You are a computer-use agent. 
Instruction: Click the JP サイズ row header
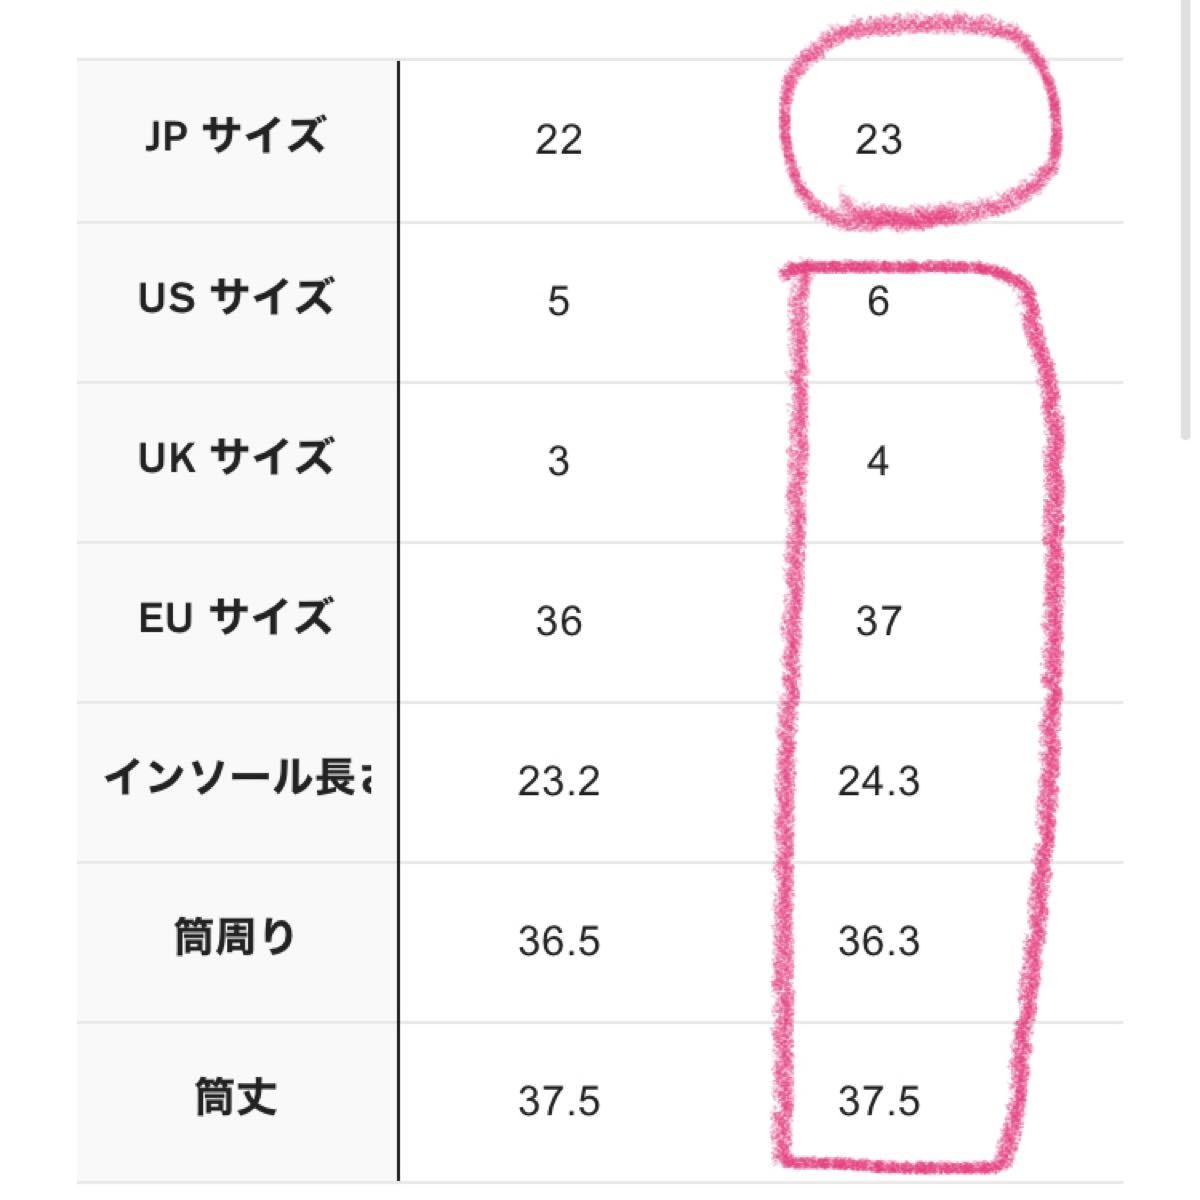237,140
